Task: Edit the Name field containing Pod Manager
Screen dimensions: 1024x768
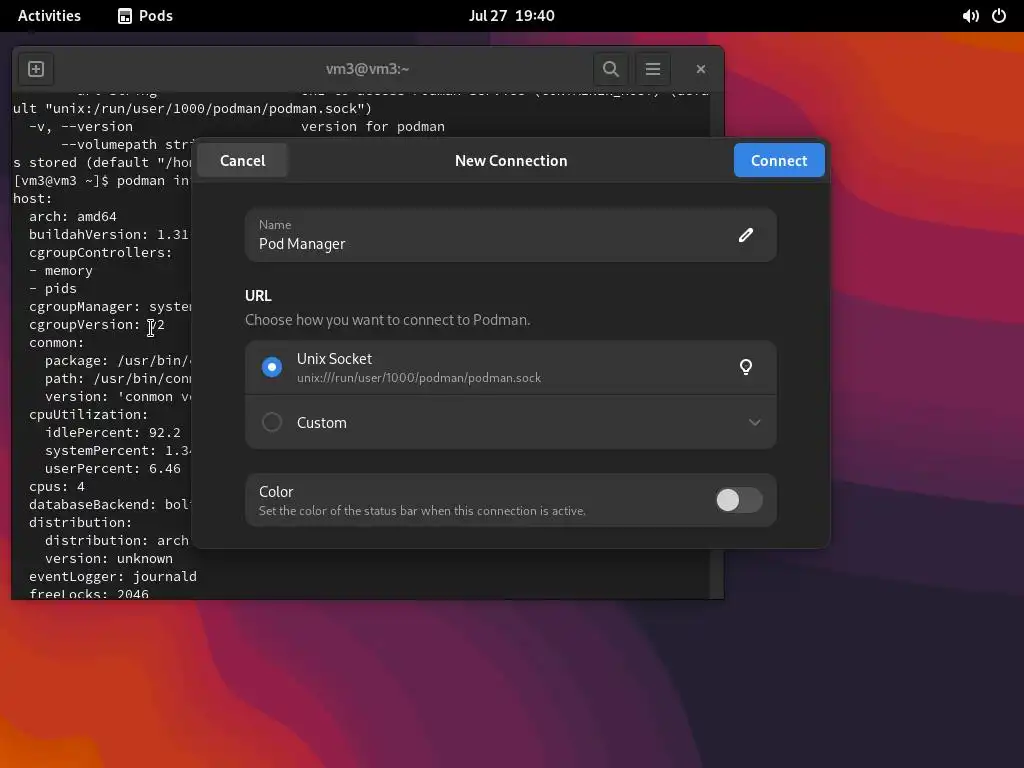Action: tap(511, 235)
